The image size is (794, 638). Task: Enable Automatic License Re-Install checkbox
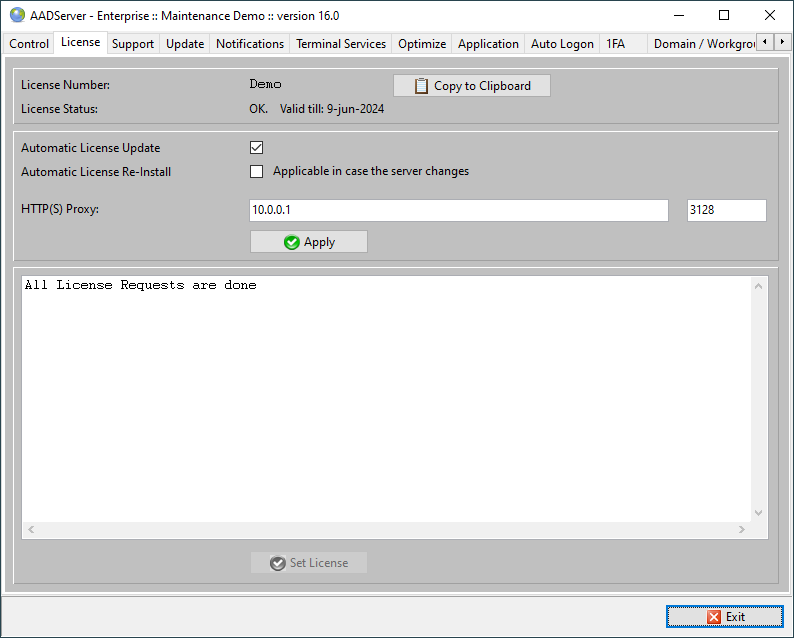tap(256, 171)
